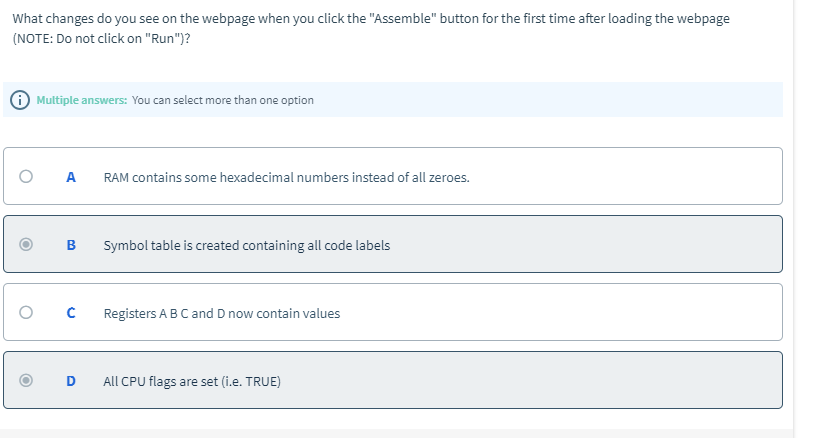The image size is (813, 438).
Task: Select radio button for option C
Action: [x=26, y=312]
